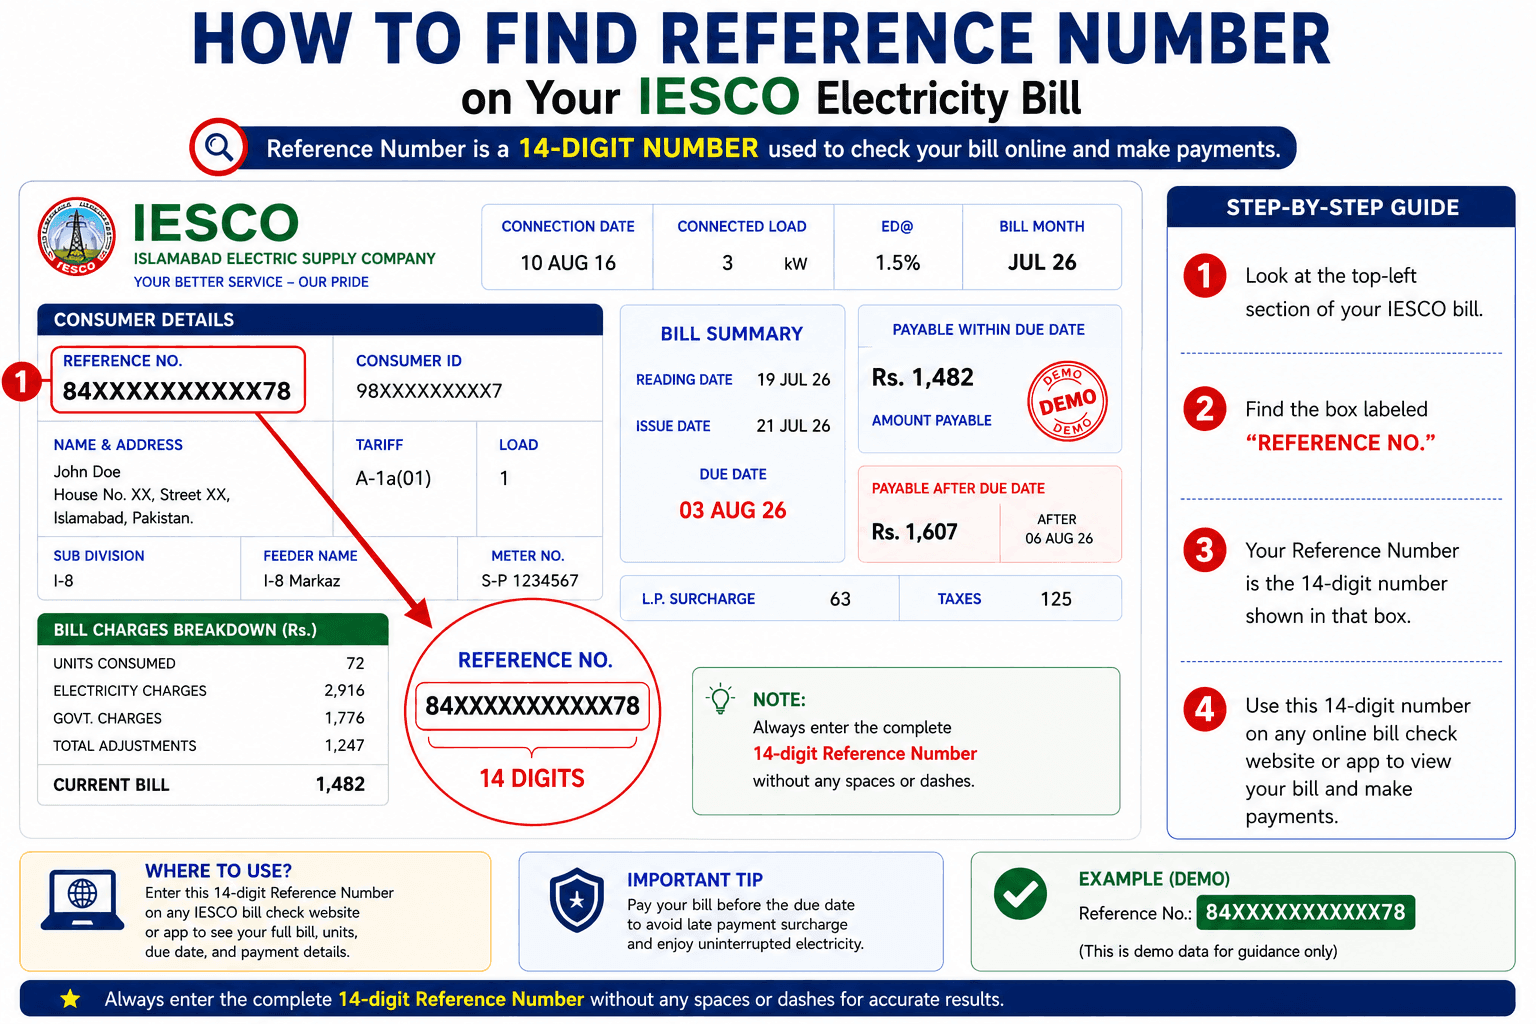Click the "PAYABLE AFTER DUE DATE" heading
The height and width of the screenshot is (1024, 1536).
[x=958, y=489]
